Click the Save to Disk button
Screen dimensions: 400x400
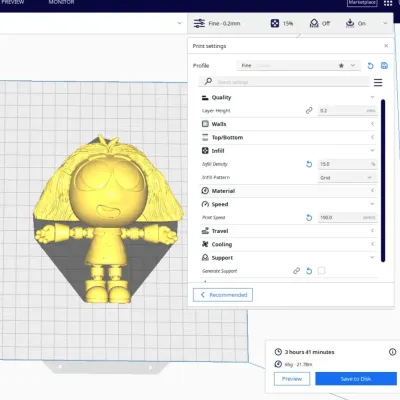(356, 379)
